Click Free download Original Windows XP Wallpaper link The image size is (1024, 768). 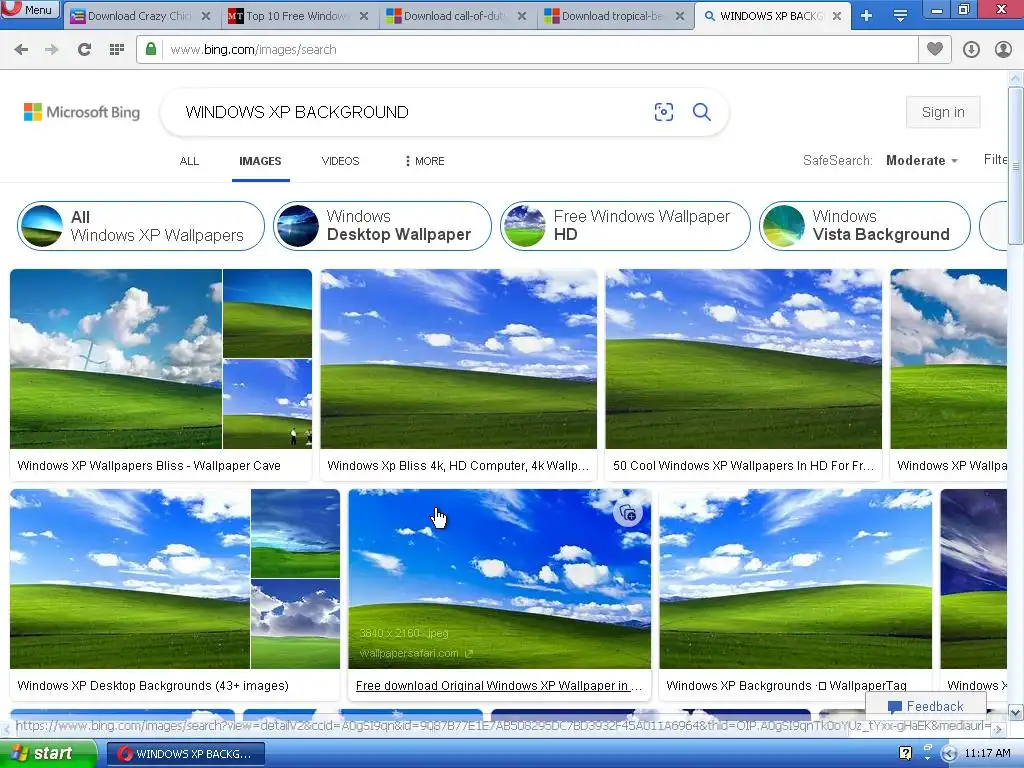pos(499,686)
